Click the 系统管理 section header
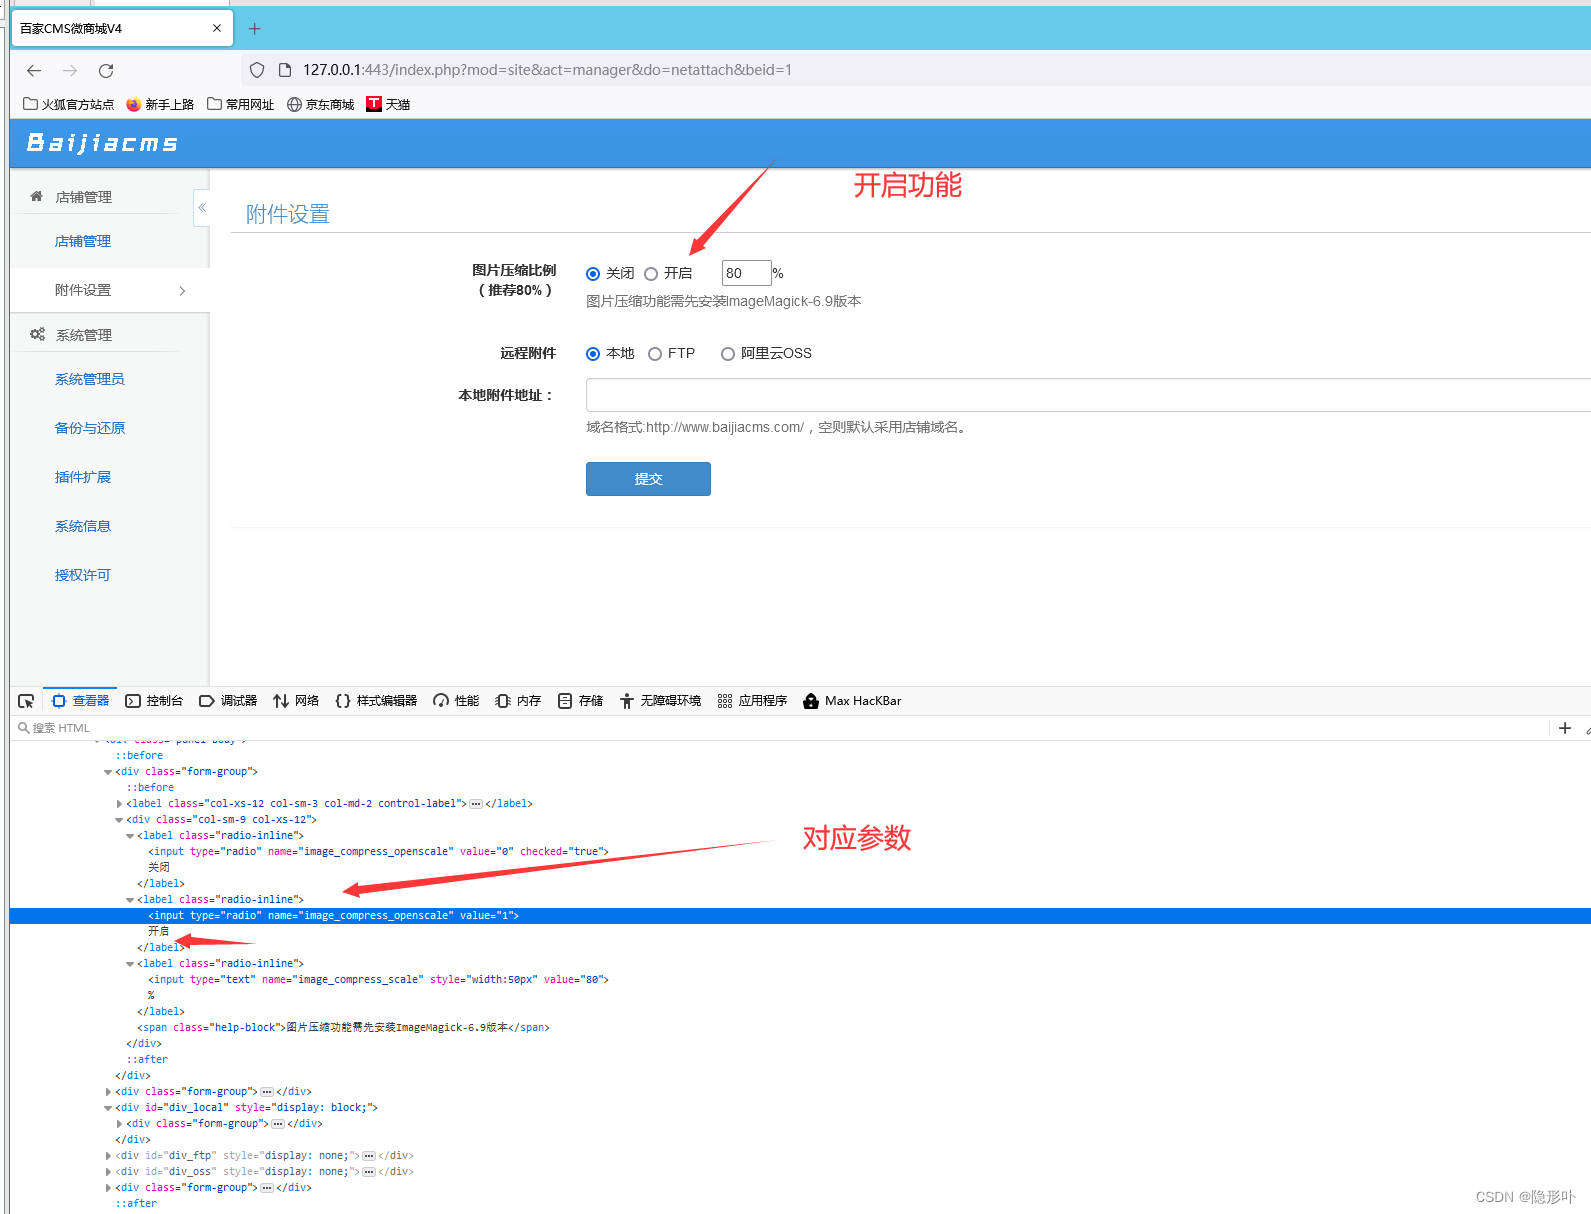 tap(84, 335)
